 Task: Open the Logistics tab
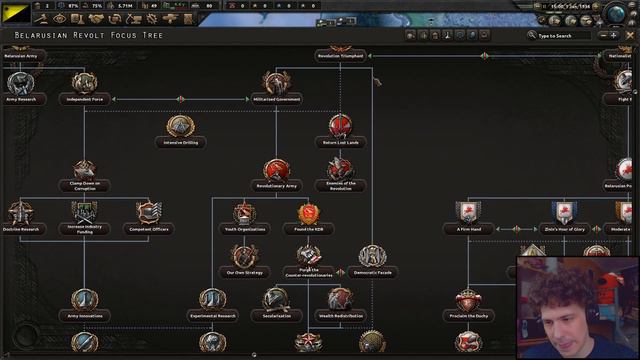[x=188, y=18]
